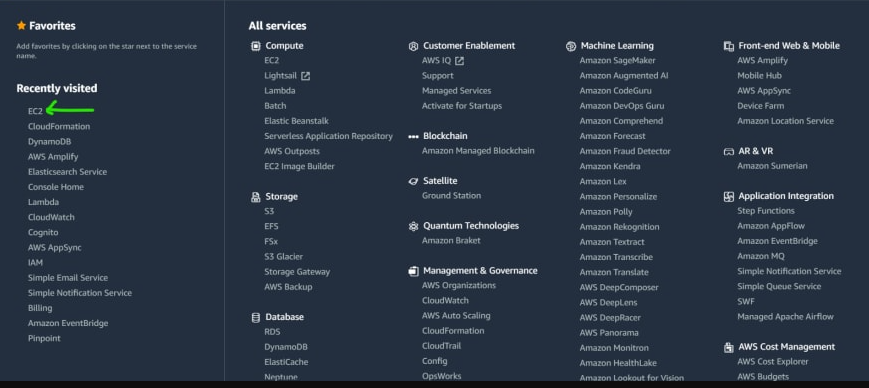Click the Quantum Technologies atom icon

point(413,226)
